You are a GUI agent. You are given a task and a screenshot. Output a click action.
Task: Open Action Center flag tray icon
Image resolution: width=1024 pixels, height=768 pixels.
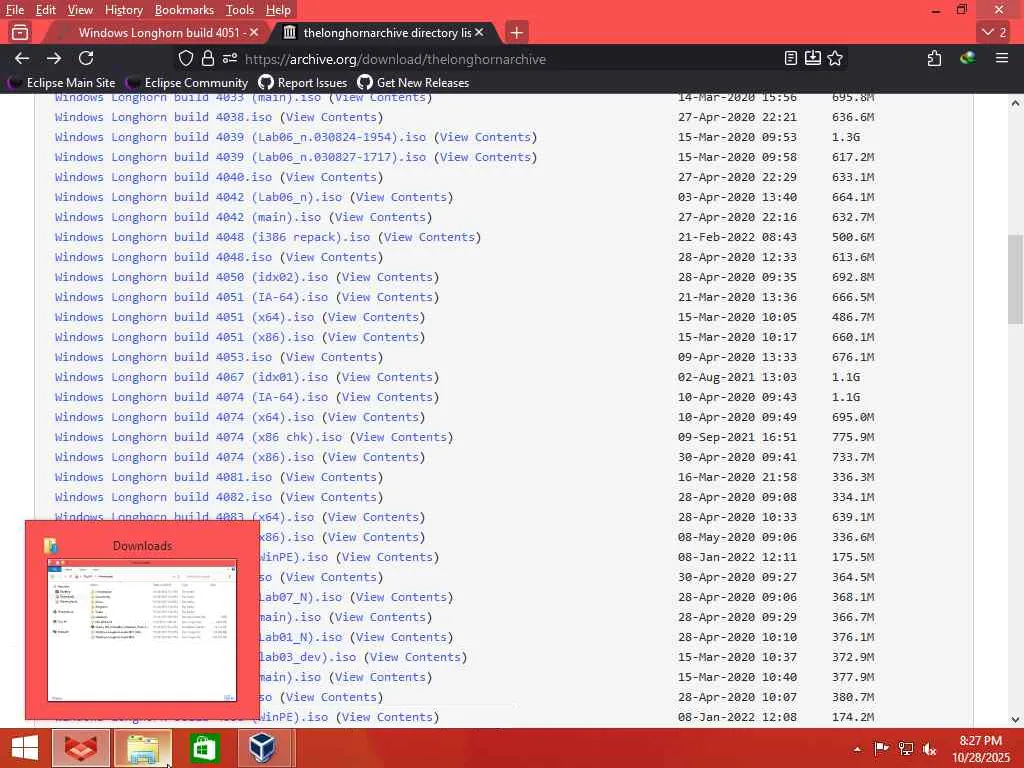click(x=881, y=748)
